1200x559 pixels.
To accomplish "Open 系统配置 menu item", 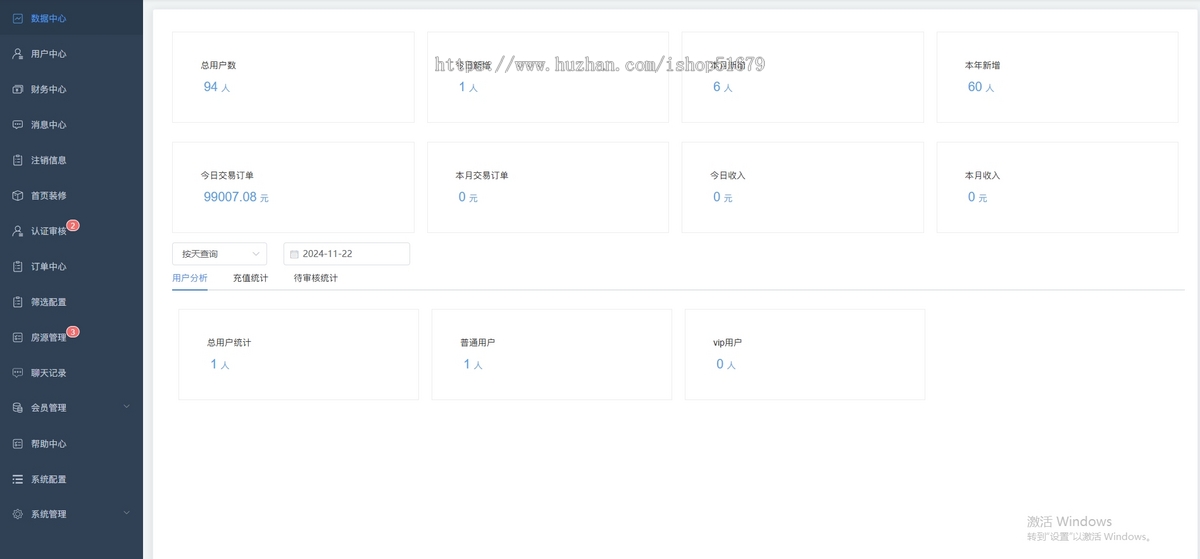I will pos(71,479).
